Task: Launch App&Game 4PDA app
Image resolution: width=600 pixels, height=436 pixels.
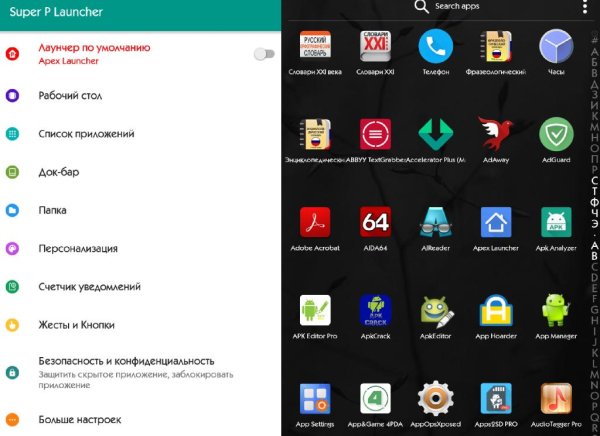Action: [375, 405]
